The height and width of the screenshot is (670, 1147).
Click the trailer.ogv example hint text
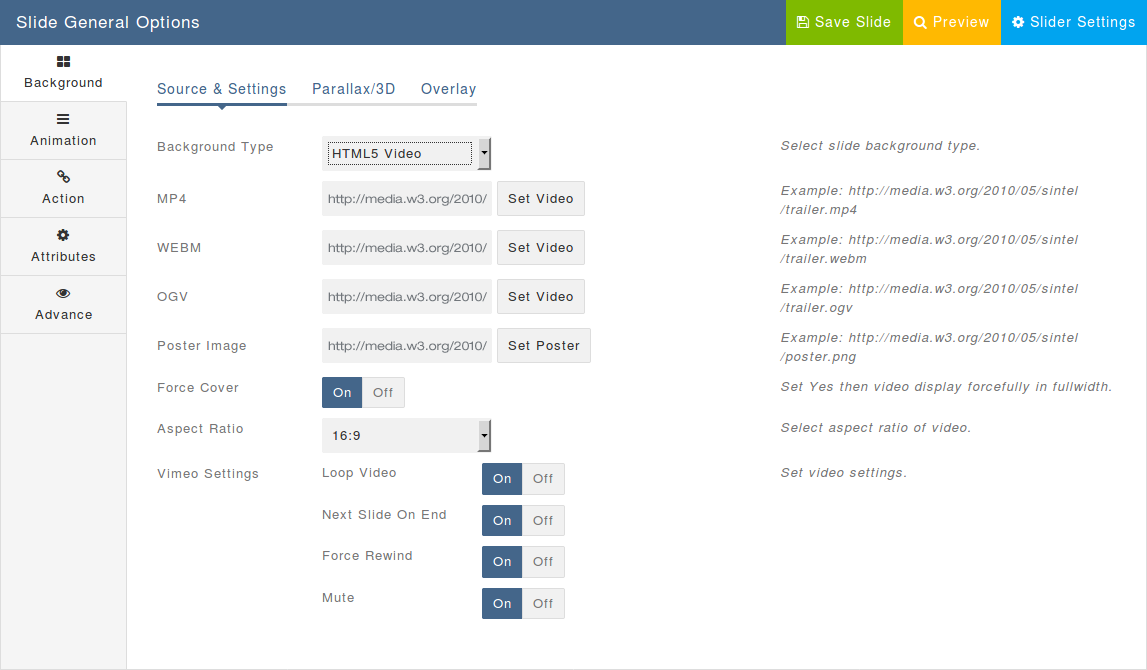(x=929, y=298)
